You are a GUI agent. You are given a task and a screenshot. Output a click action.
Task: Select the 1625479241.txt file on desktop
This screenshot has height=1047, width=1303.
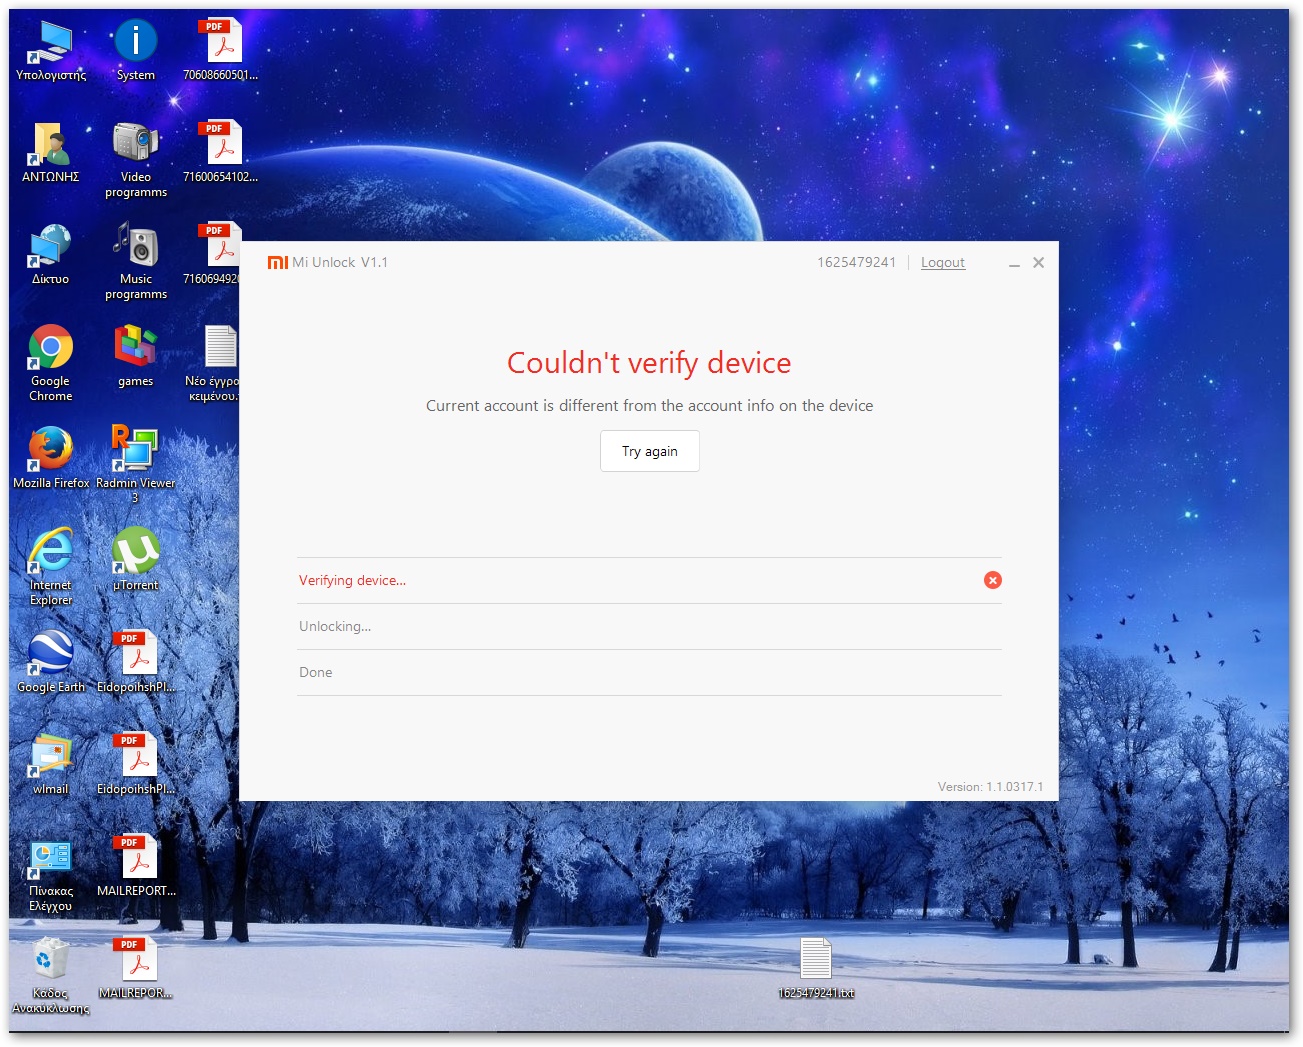point(816,969)
